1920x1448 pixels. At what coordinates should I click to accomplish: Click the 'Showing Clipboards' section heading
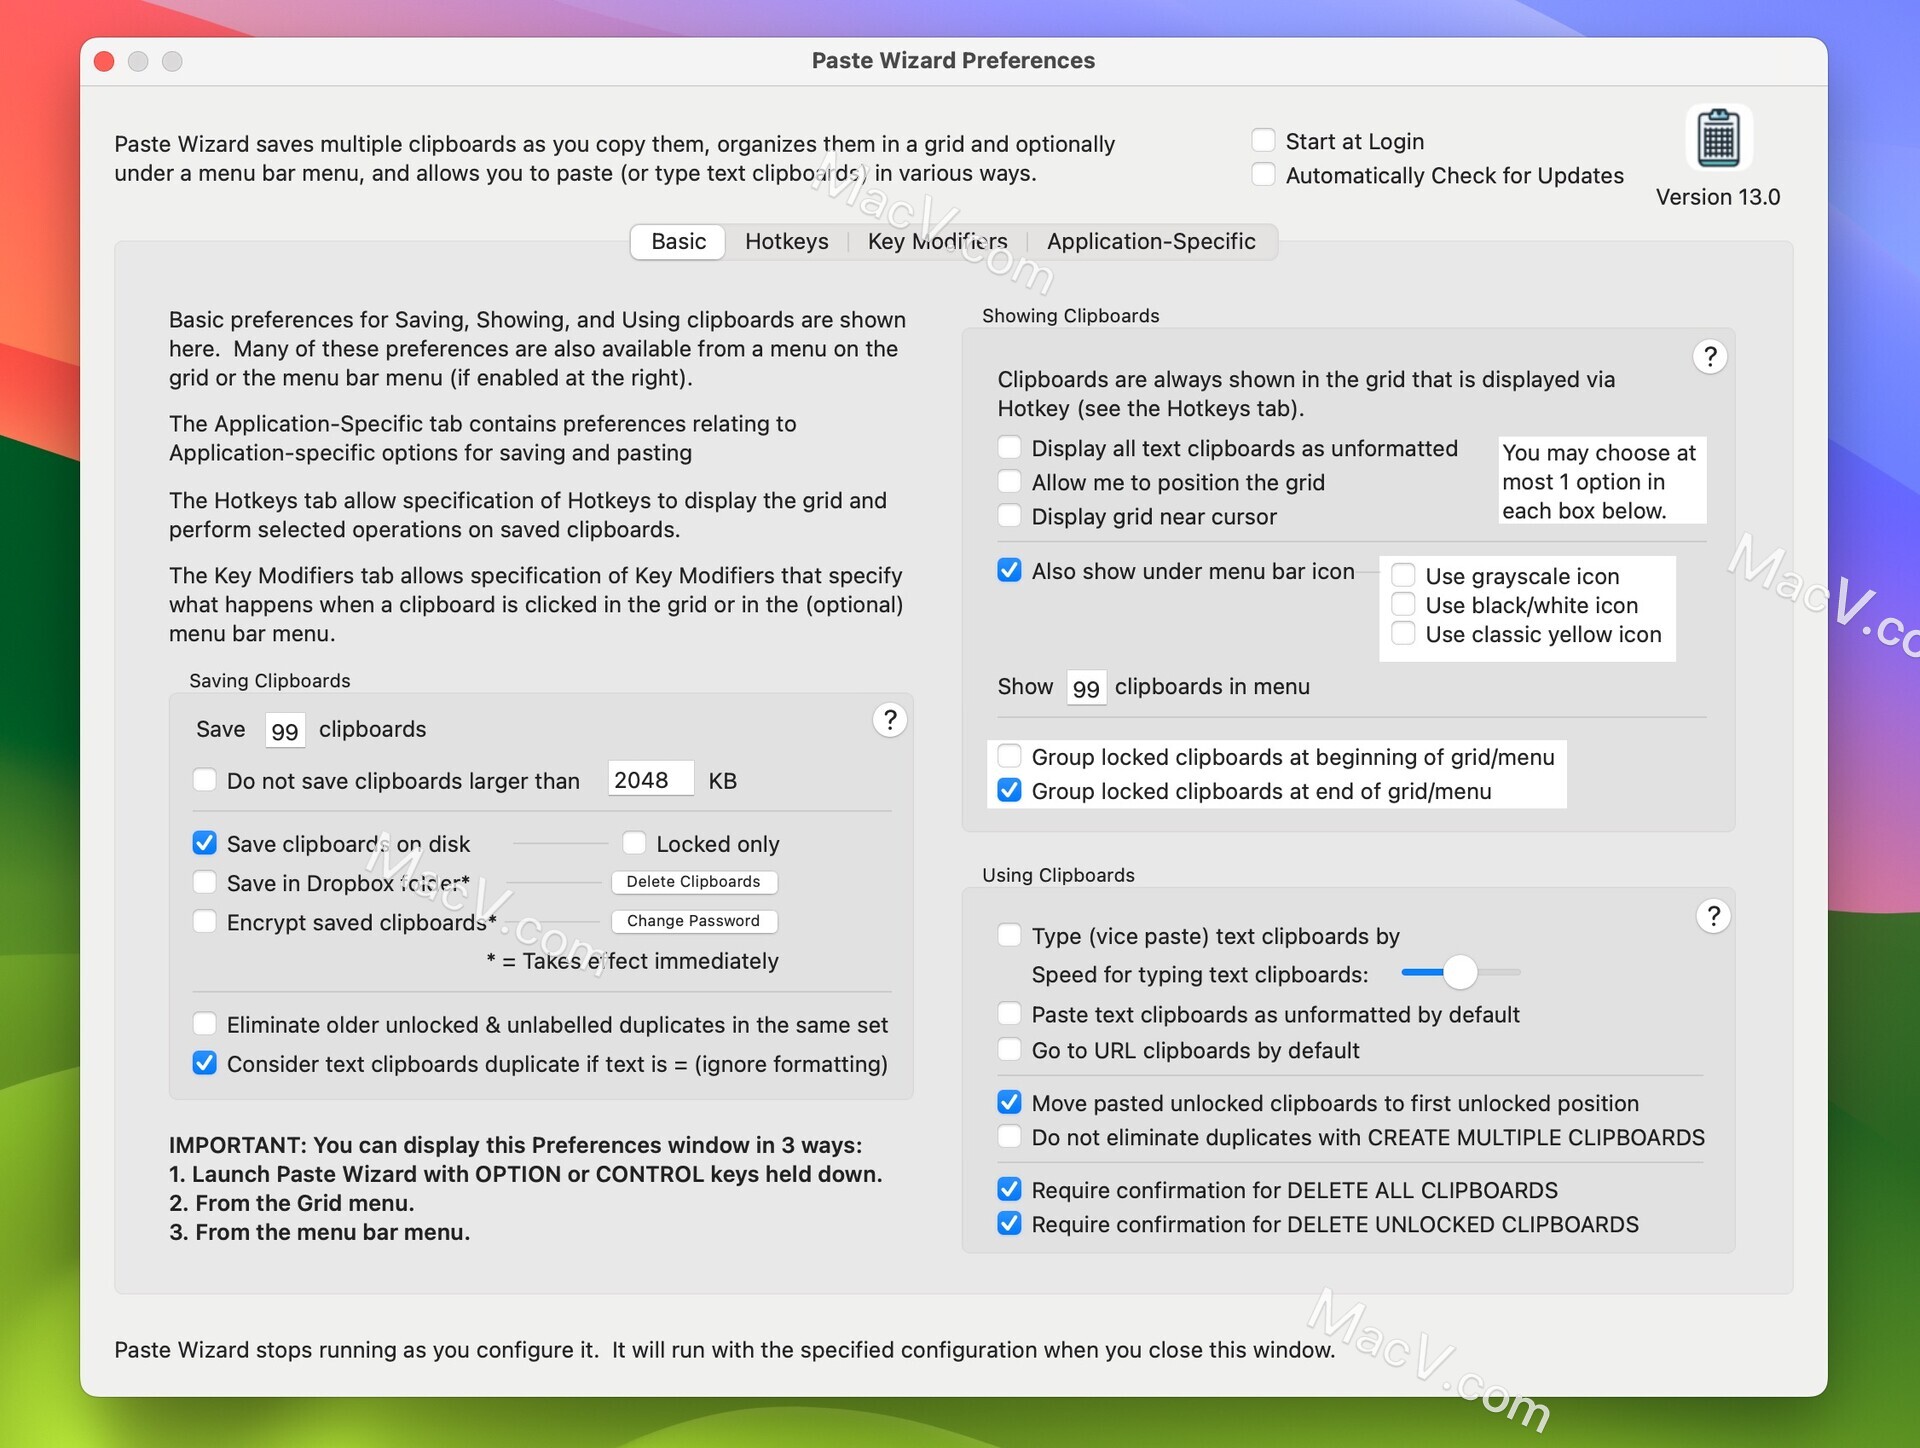pyautogui.click(x=1071, y=316)
